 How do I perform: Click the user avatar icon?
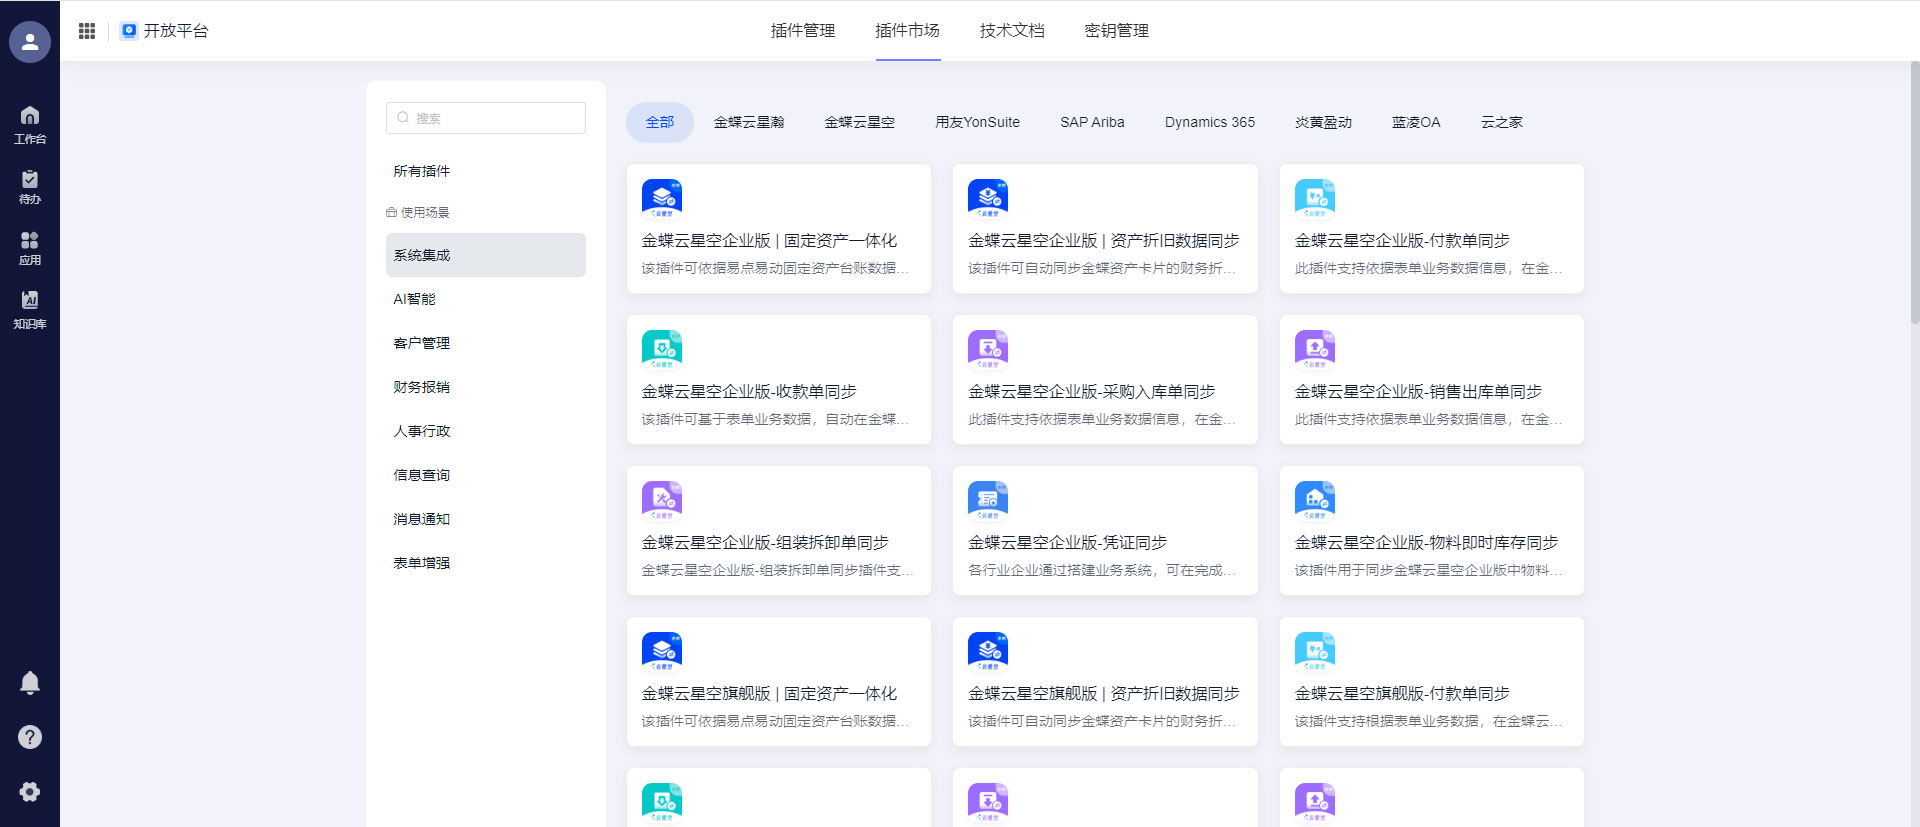(30, 42)
